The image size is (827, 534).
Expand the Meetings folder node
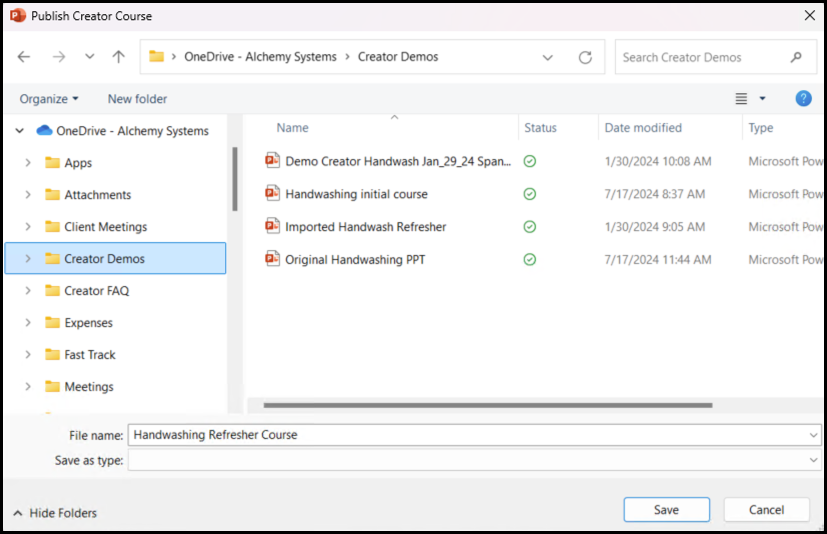click(28, 387)
